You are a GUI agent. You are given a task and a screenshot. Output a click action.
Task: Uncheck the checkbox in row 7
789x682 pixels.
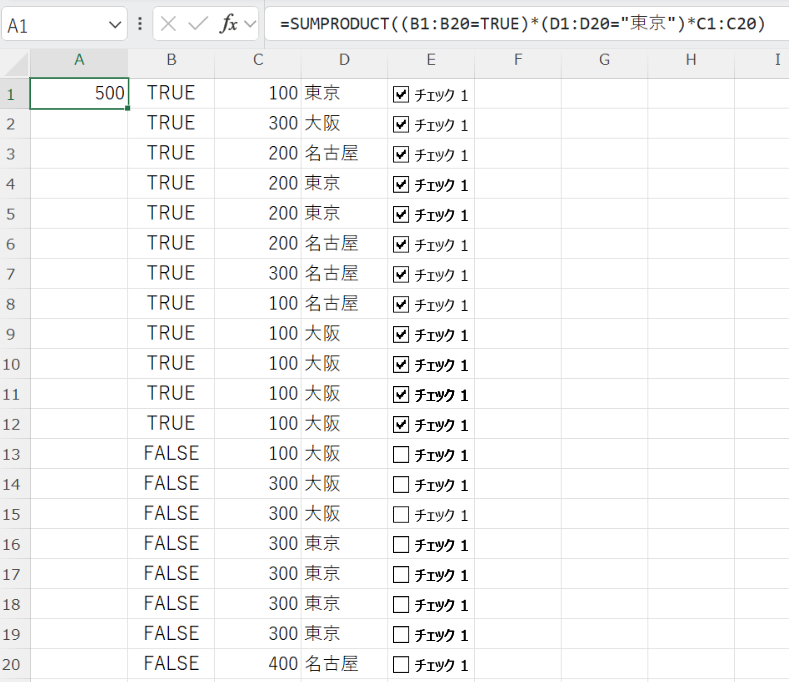click(402, 274)
